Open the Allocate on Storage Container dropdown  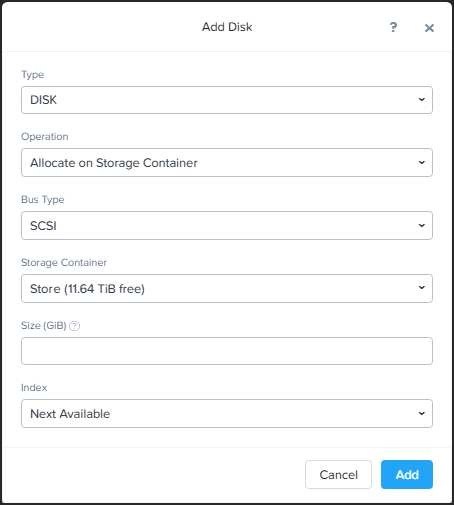pyautogui.click(x=227, y=163)
